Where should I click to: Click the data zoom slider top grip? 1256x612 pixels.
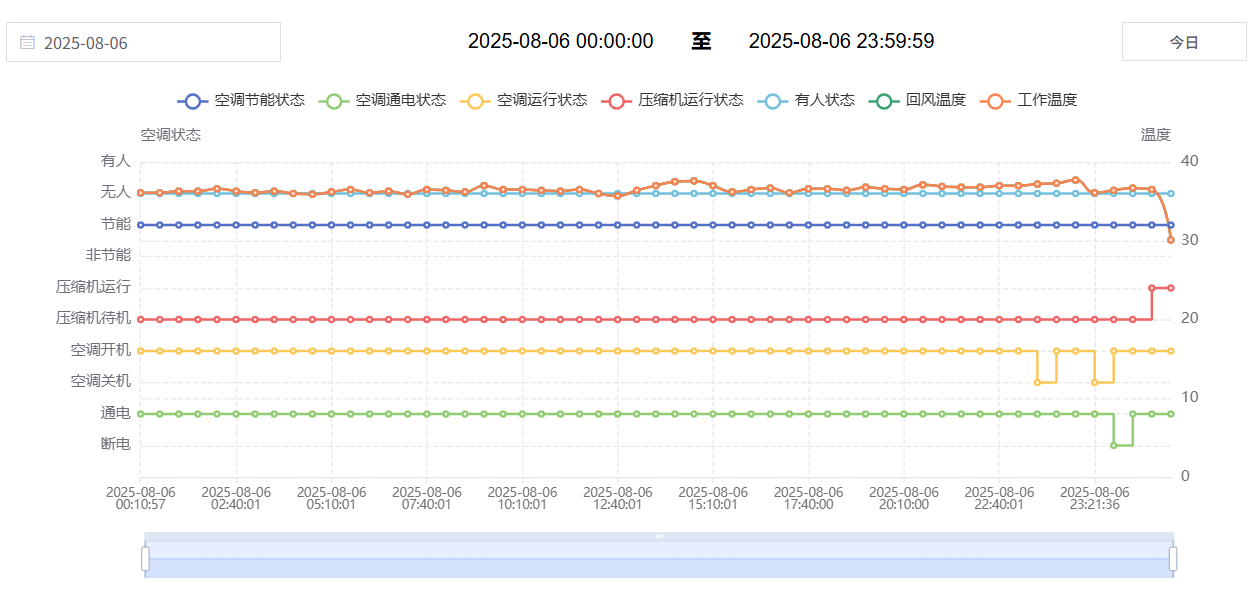click(x=659, y=536)
